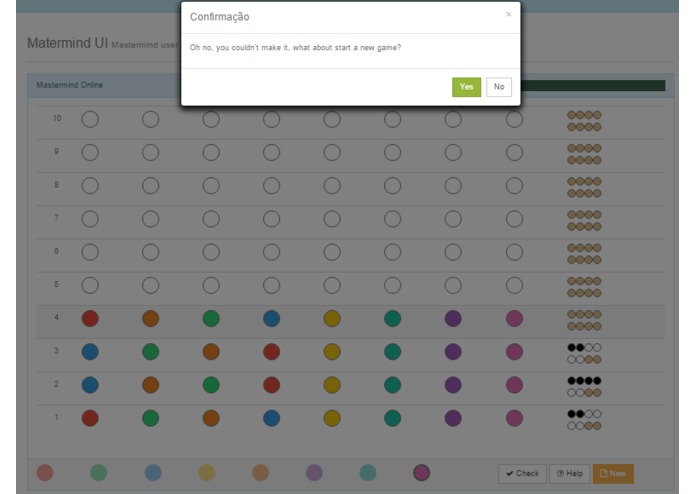Image resolution: width=695 pixels, height=494 pixels.
Task: Click row number 4
Action: [56, 317]
